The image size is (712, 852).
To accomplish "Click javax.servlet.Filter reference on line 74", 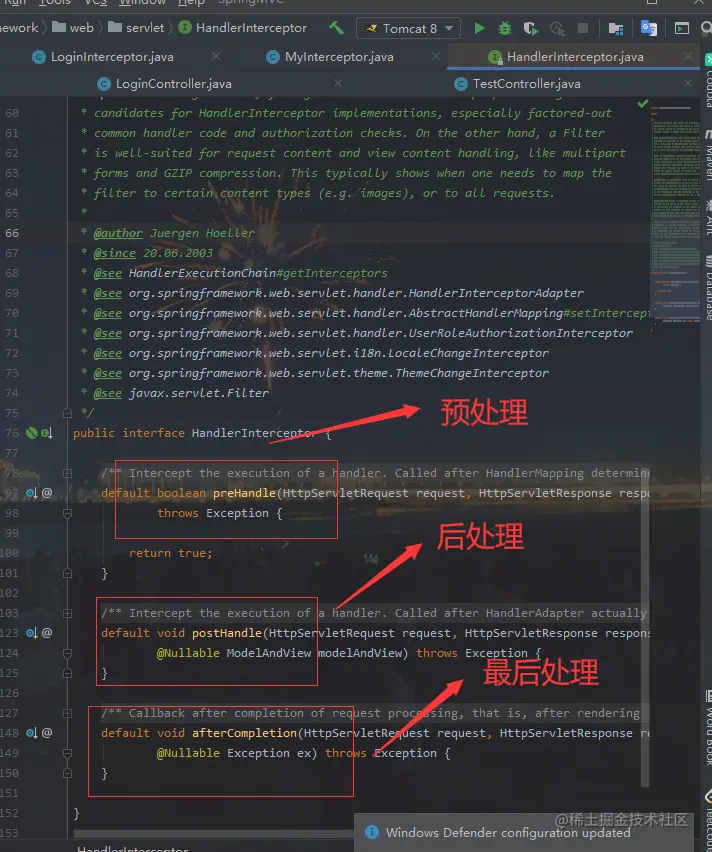I will pyautogui.click(x=199, y=393).
